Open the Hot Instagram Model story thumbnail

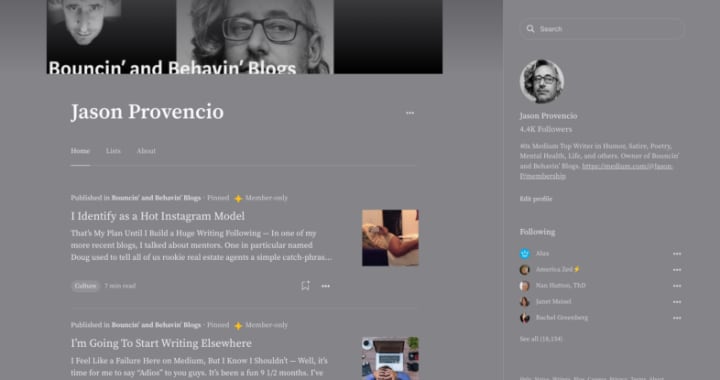click(390, 238)
